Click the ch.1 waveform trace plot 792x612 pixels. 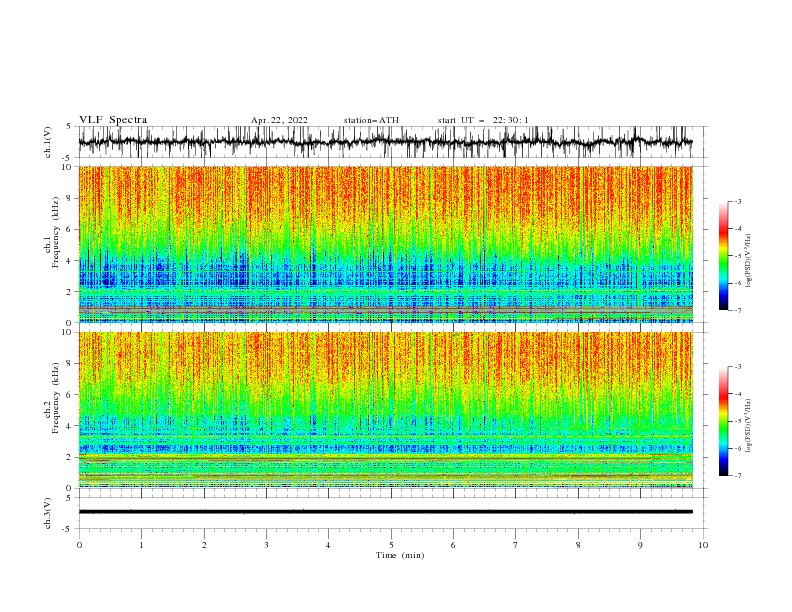click(386, 142)
